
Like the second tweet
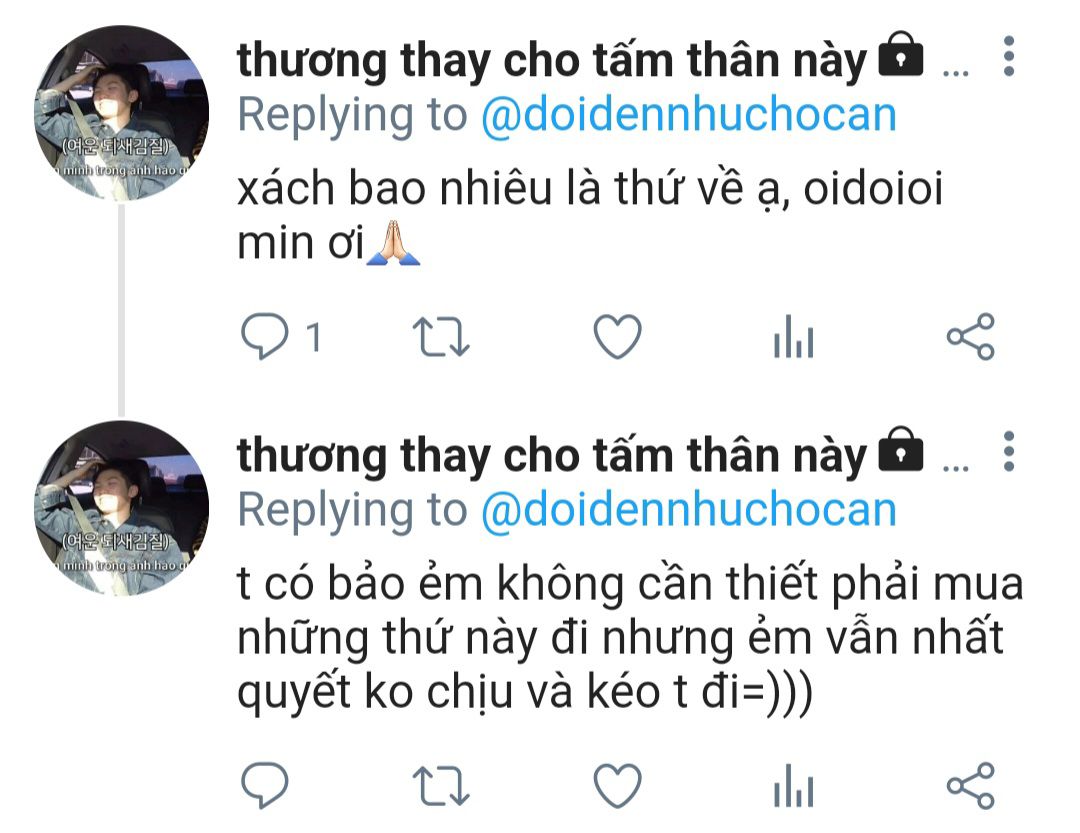[618, 785]
